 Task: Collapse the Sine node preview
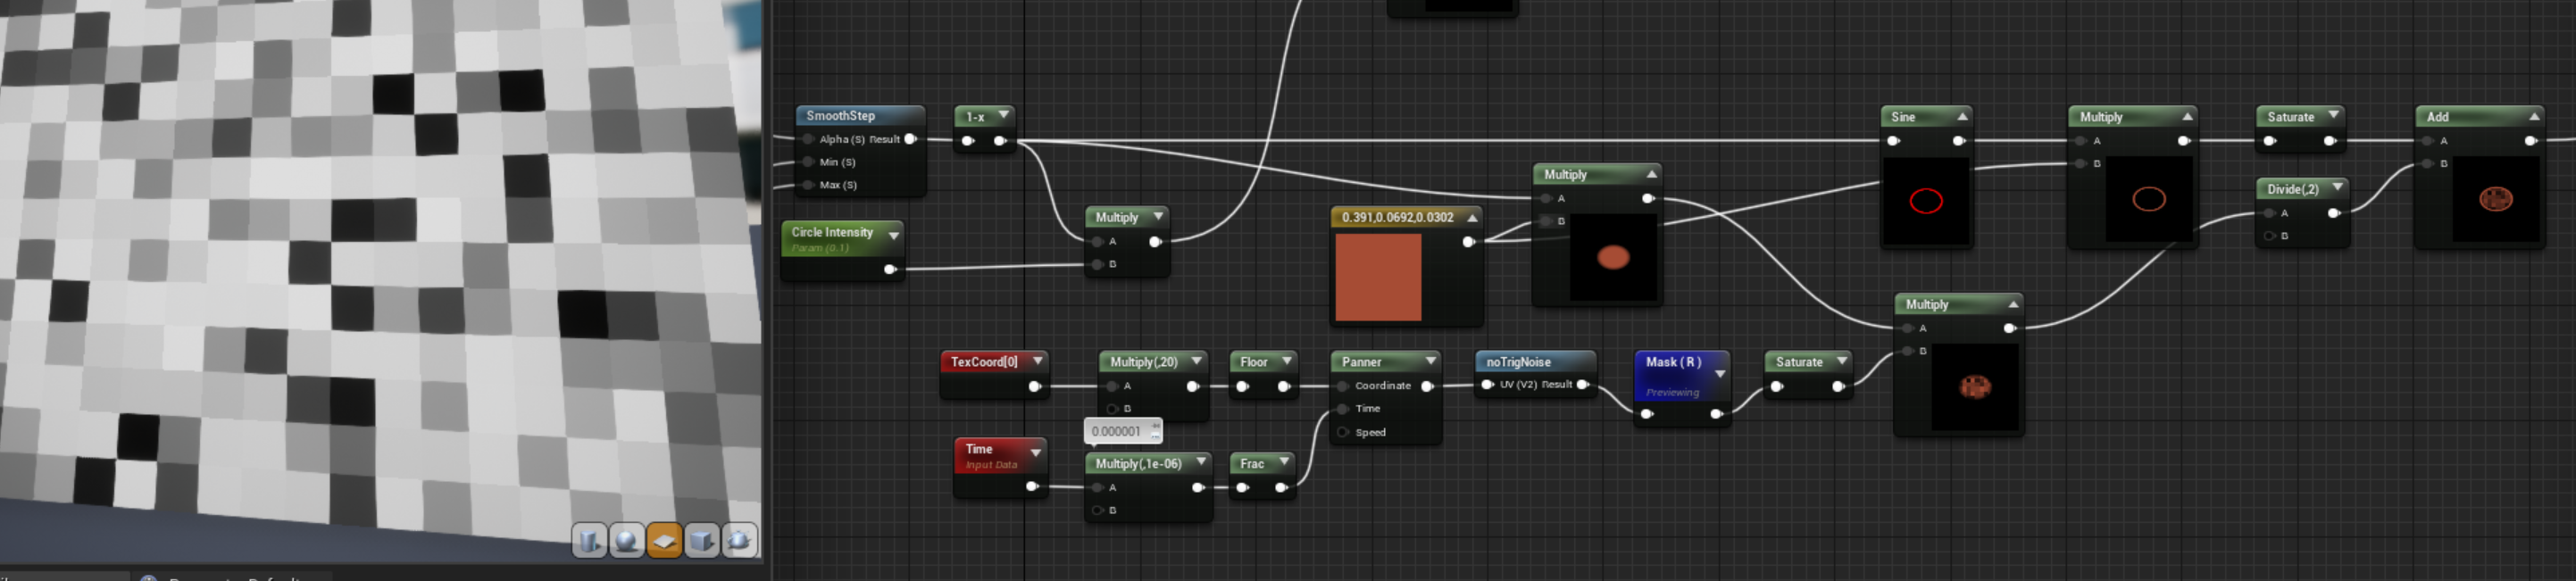(x=1962, y=117)
